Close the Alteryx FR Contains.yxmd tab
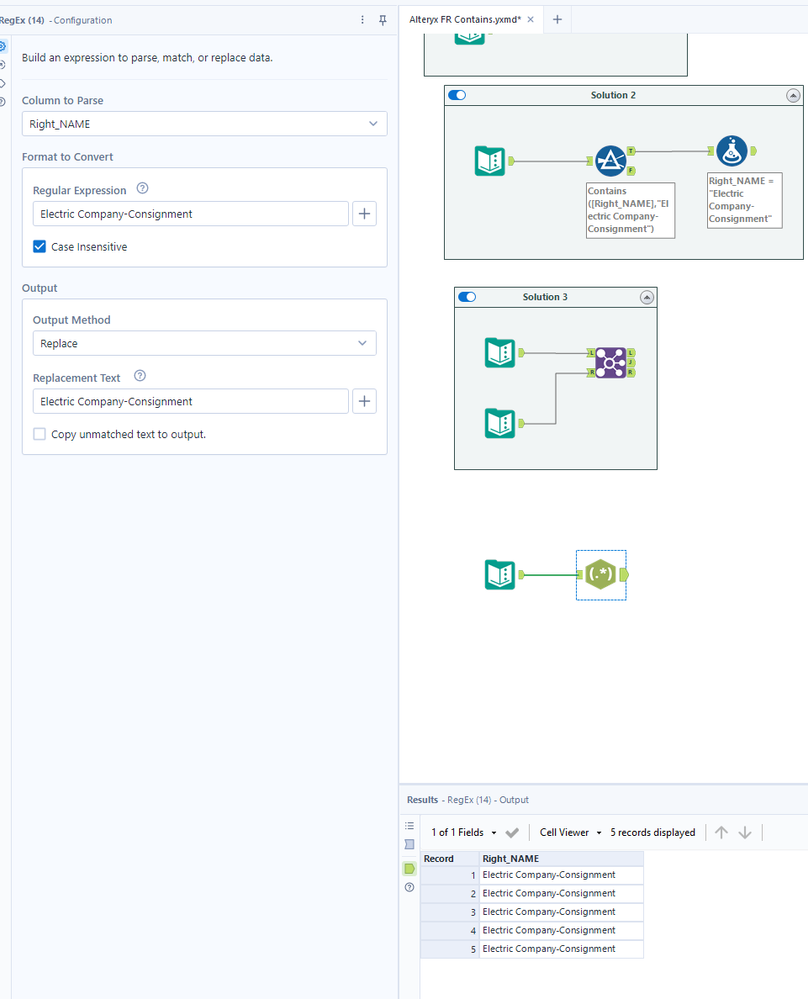Viewport: 808px width, 999px height. tap(530, 20)
